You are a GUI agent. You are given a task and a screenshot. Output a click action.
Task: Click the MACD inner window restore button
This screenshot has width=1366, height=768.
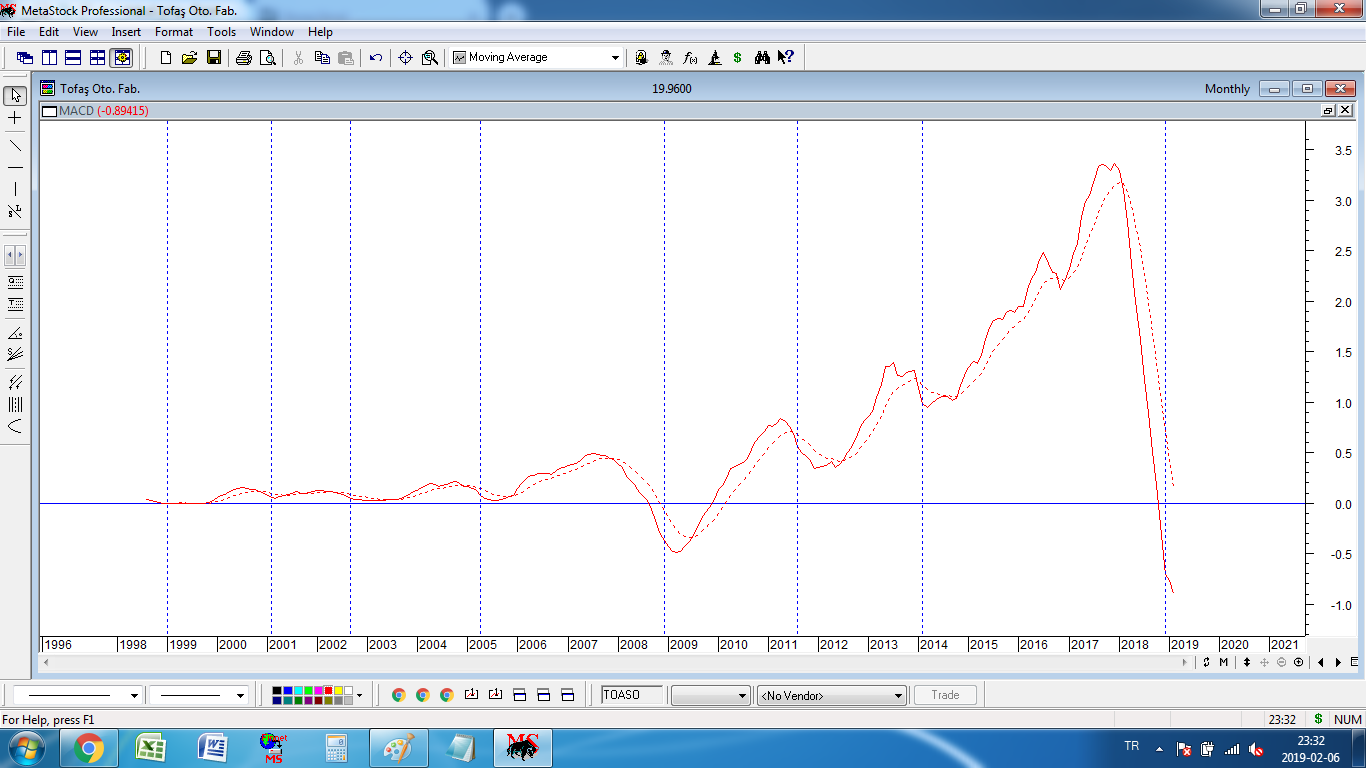[1328, 111]
